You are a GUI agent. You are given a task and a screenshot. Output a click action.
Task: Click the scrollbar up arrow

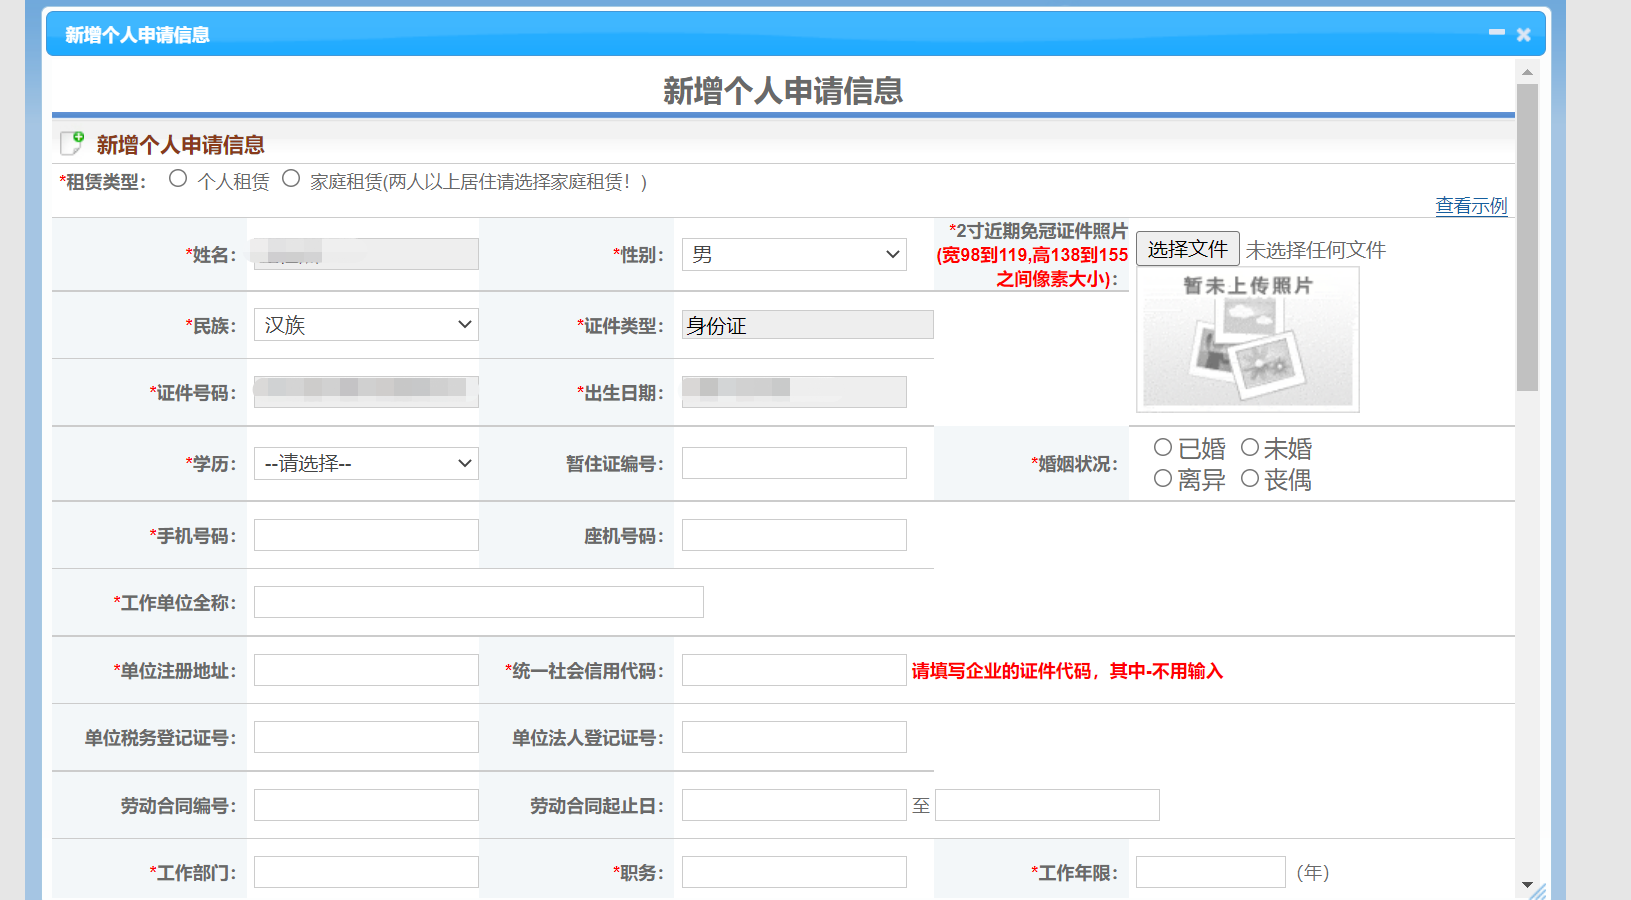tap(1527, 72)
